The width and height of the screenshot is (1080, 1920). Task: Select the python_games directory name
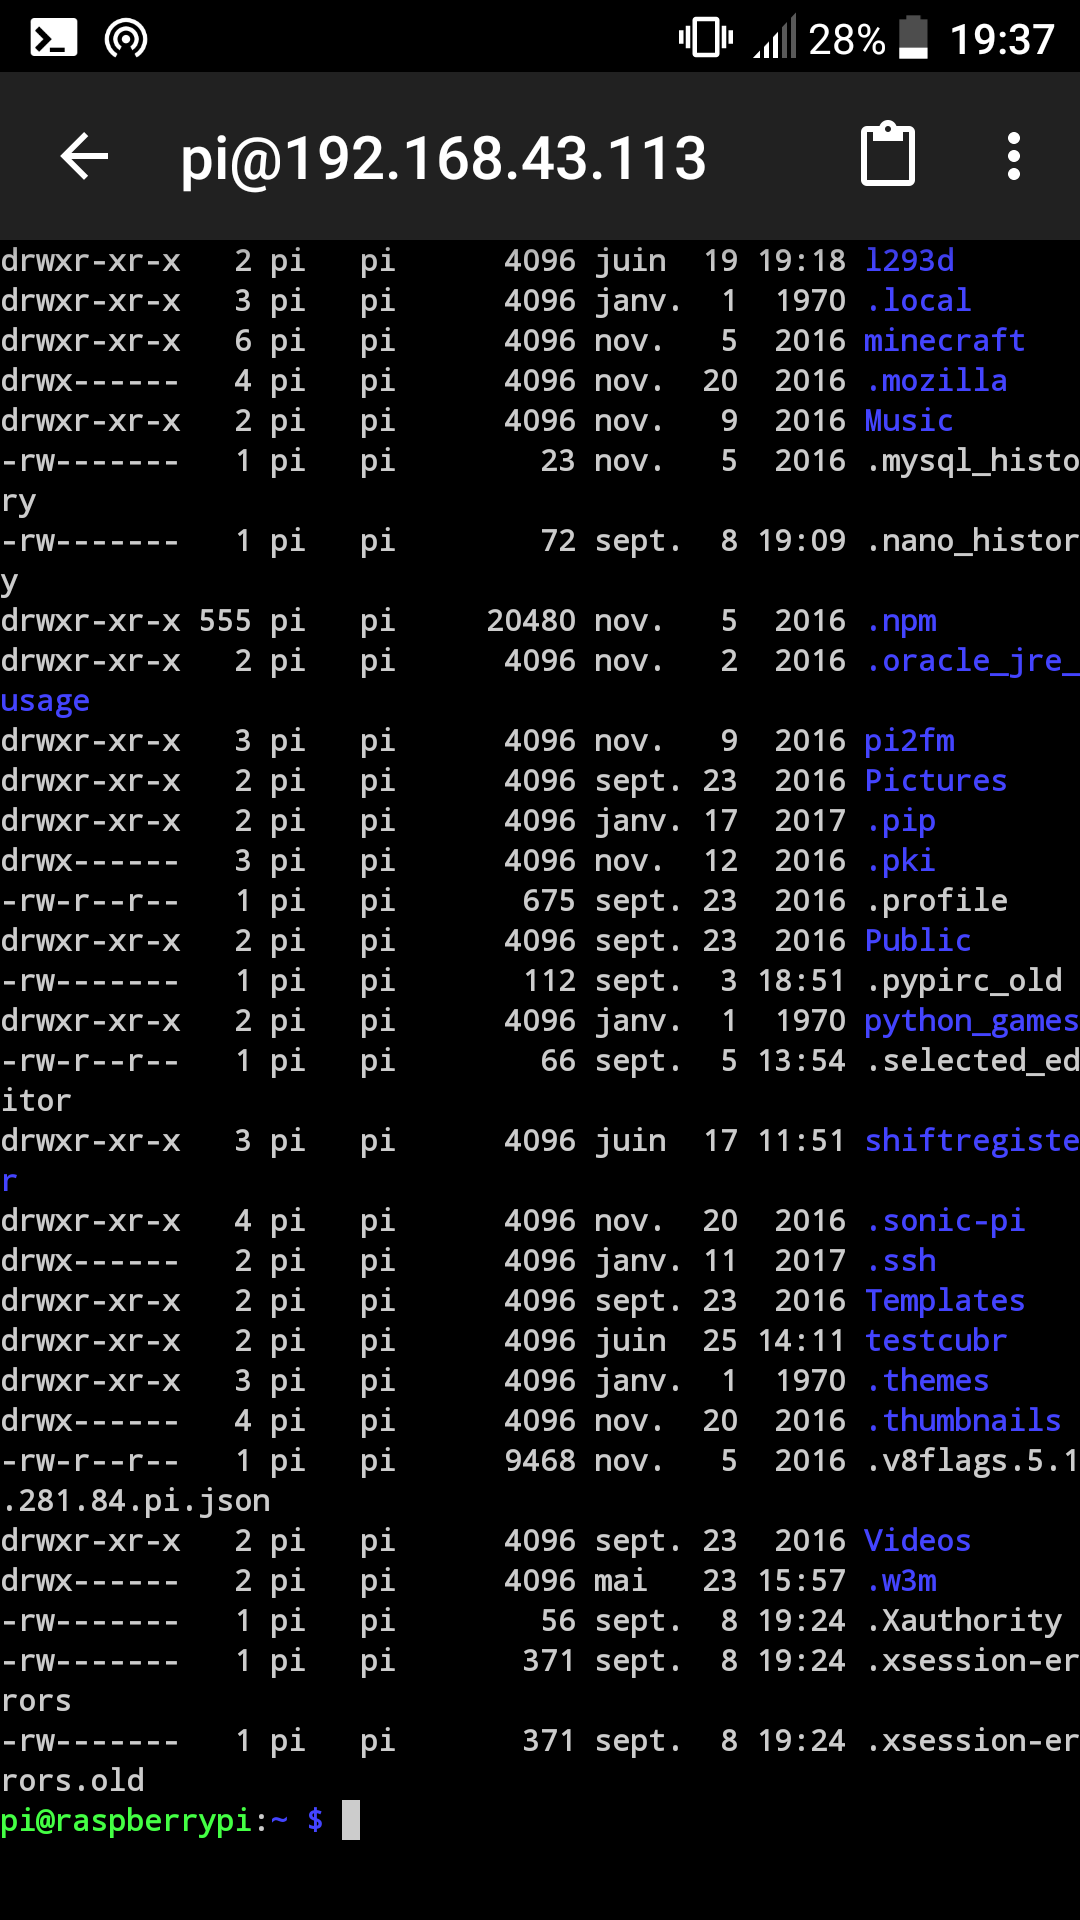[x=971, y=1021]
